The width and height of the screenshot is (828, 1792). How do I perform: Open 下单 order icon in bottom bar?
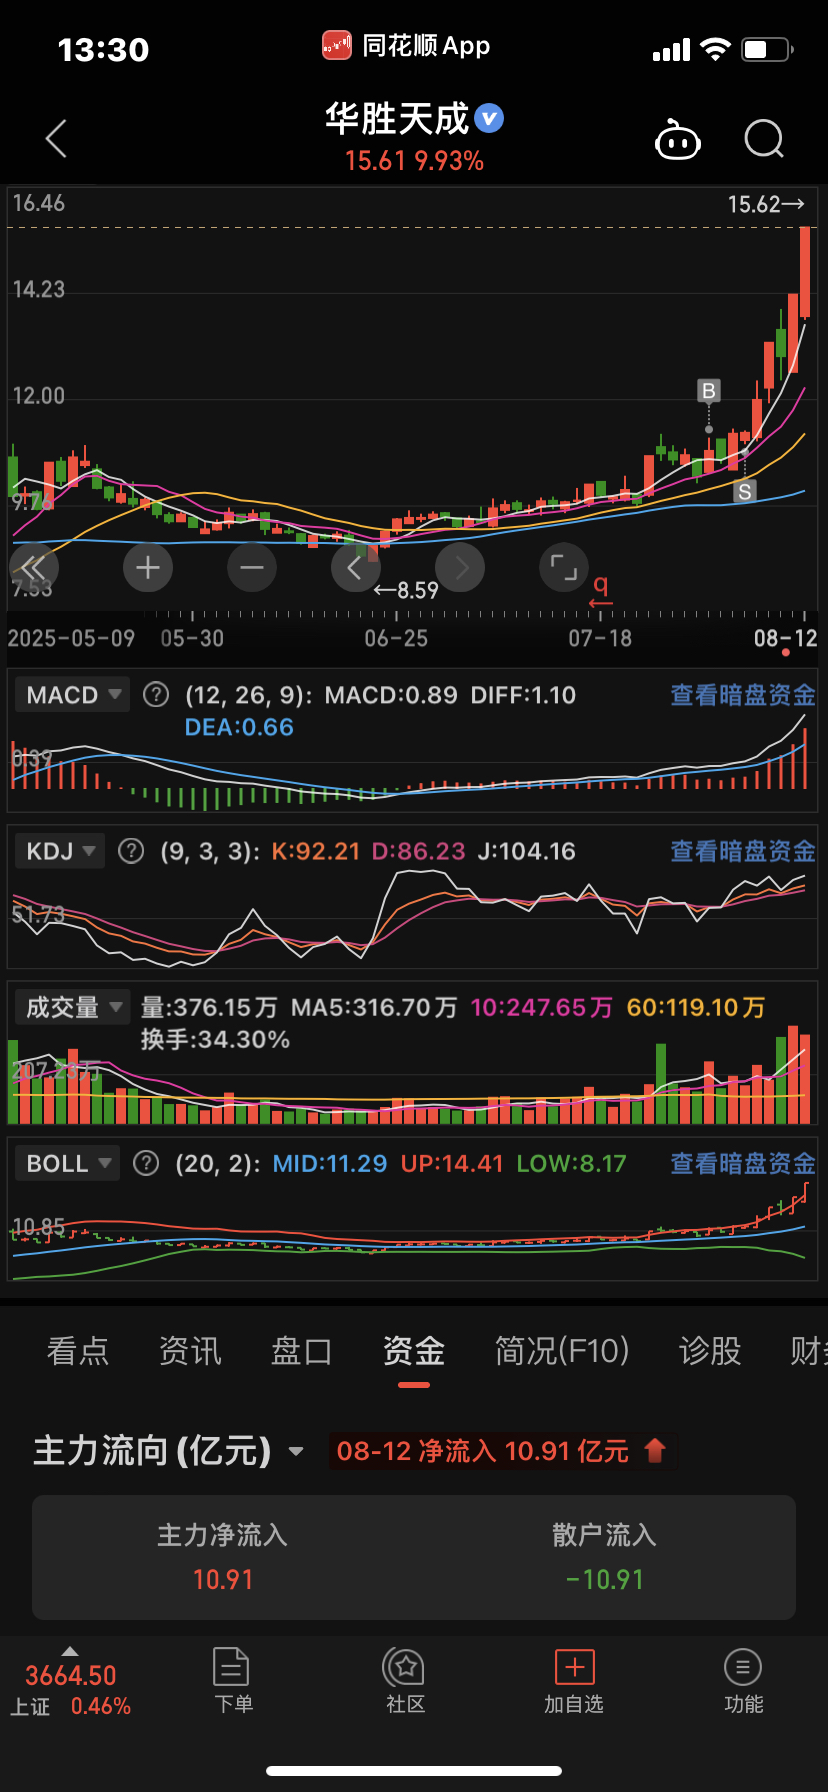tap(232, 1680)
